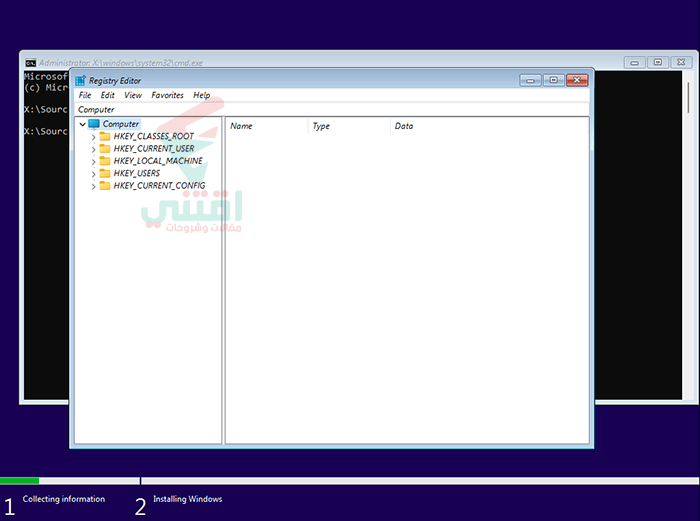700x521 pixels.
Task: Click the cmd.exe window title text
Action: pos(121,63)
